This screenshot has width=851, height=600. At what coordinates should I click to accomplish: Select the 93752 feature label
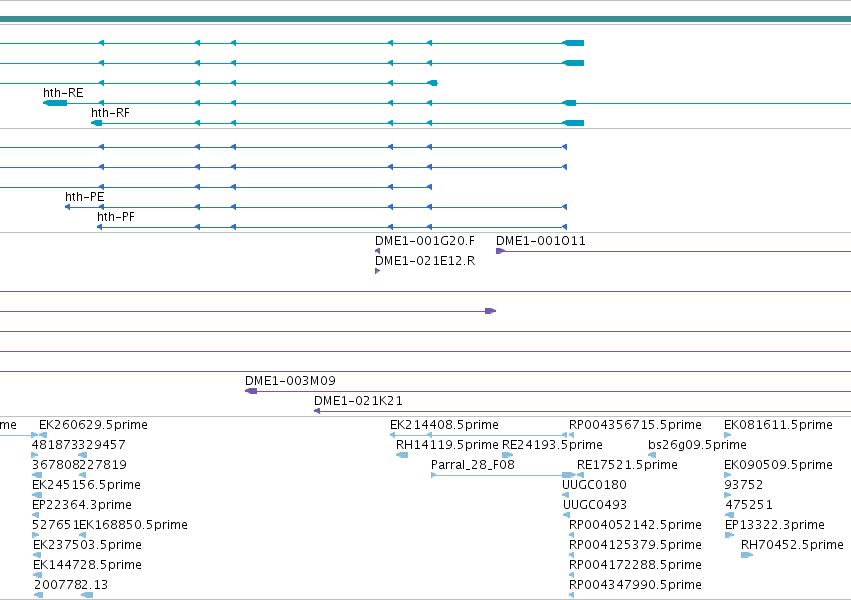click(744, 485)
